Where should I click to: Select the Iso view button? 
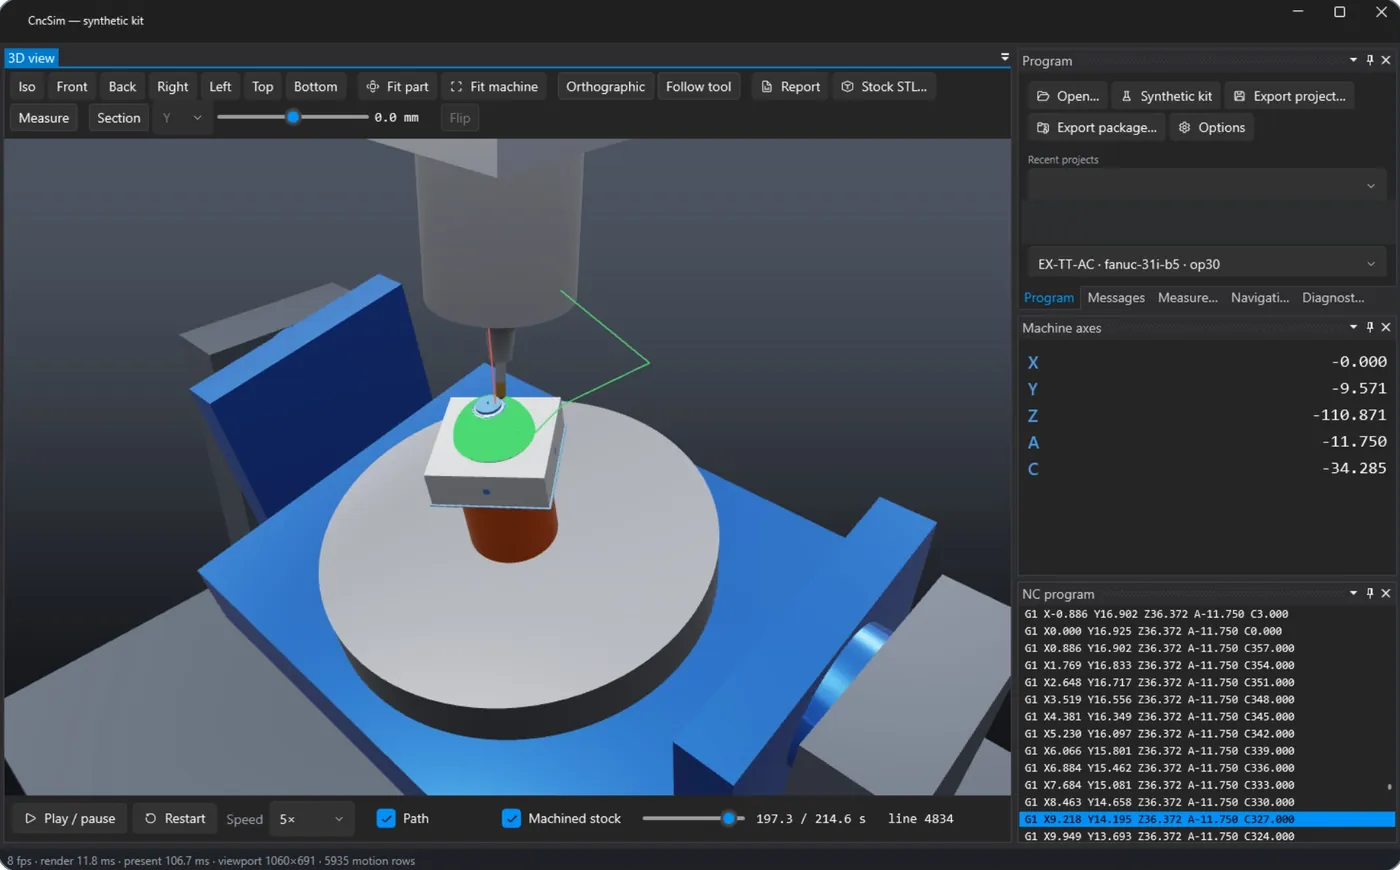(27, 87)
